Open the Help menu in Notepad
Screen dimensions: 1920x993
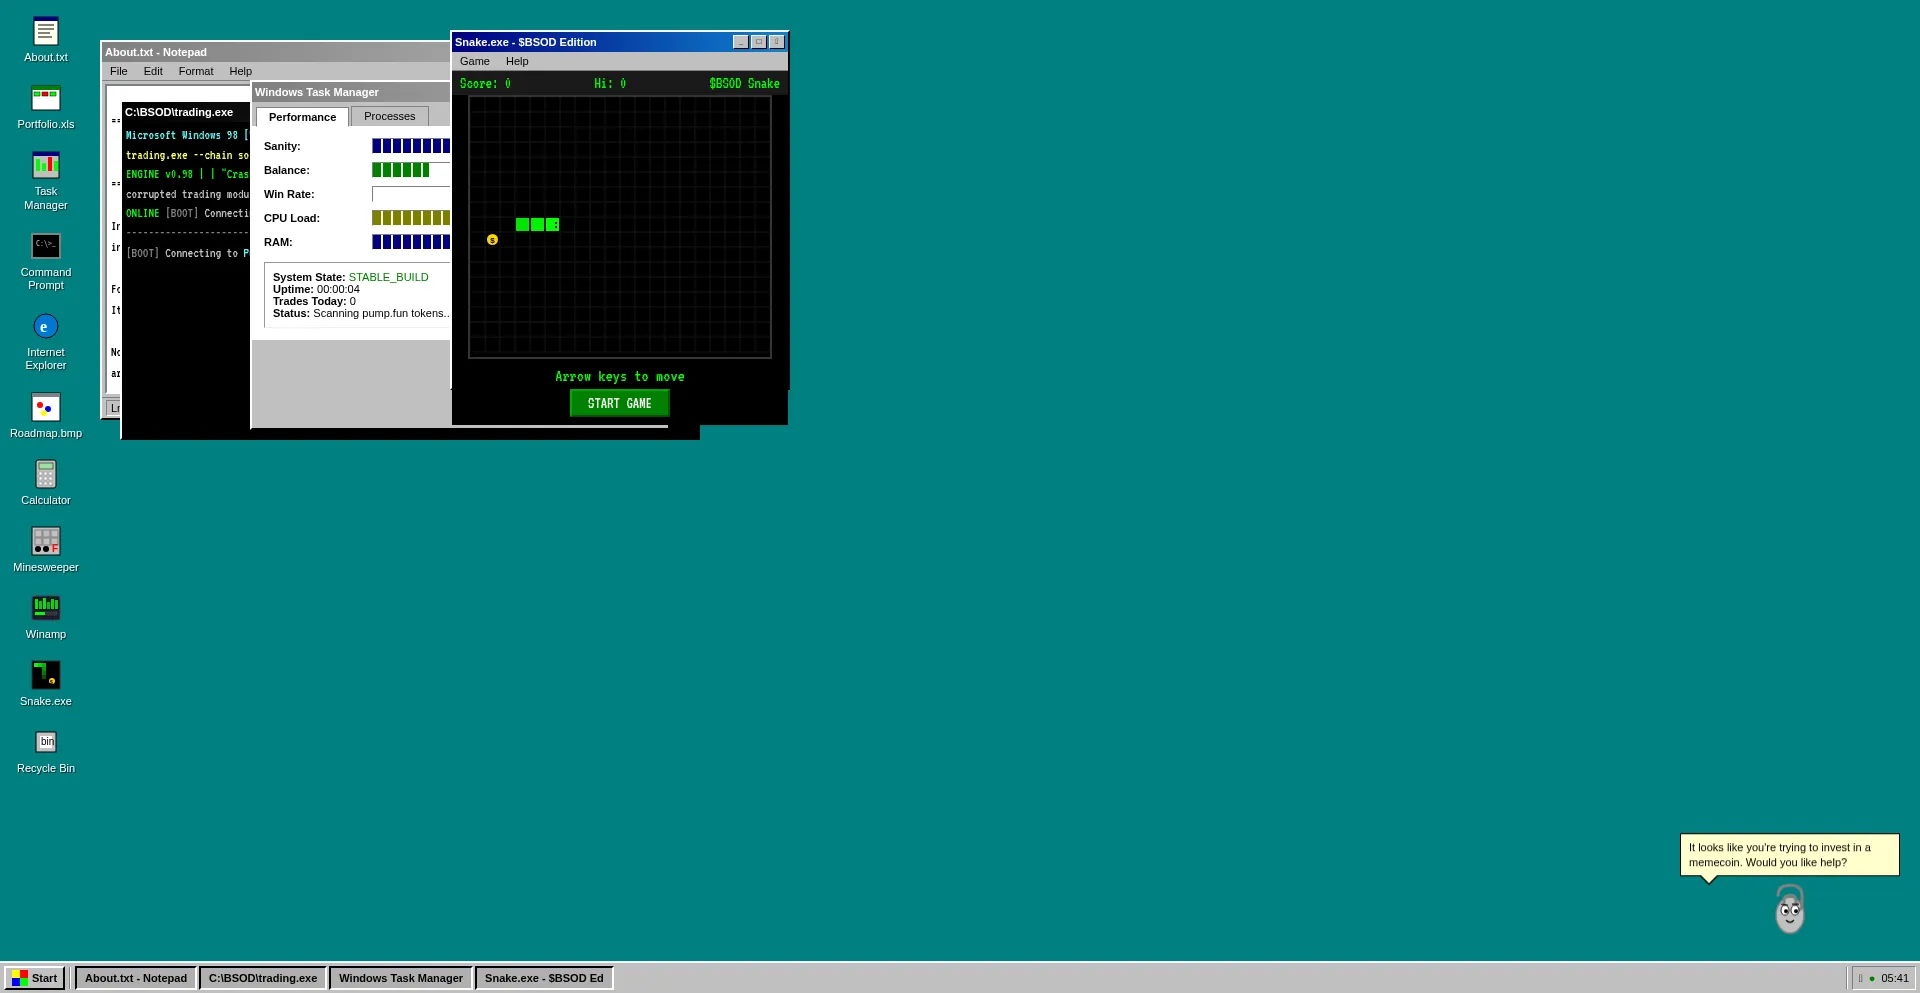240,71
